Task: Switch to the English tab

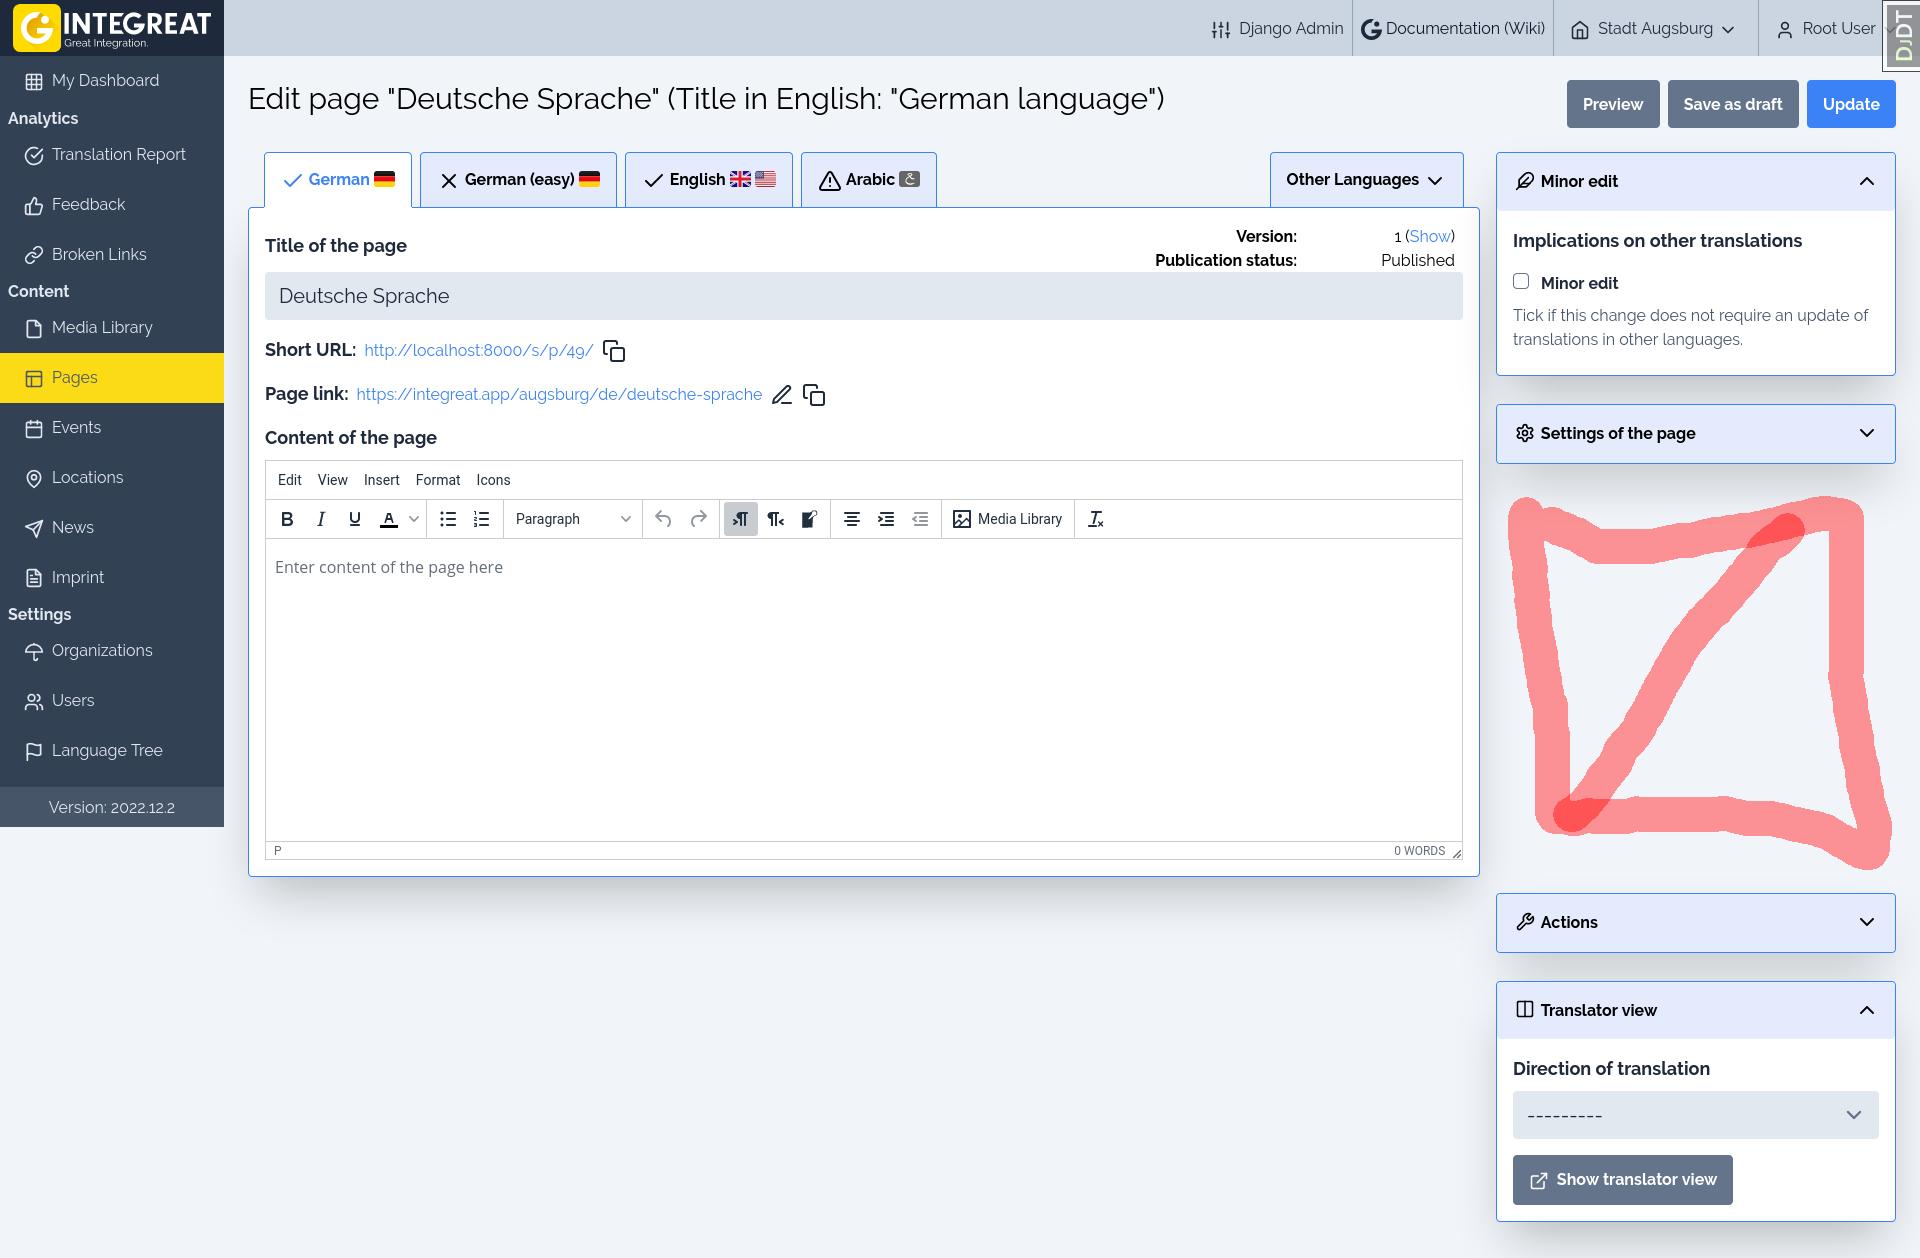Action: coord(708,179)
